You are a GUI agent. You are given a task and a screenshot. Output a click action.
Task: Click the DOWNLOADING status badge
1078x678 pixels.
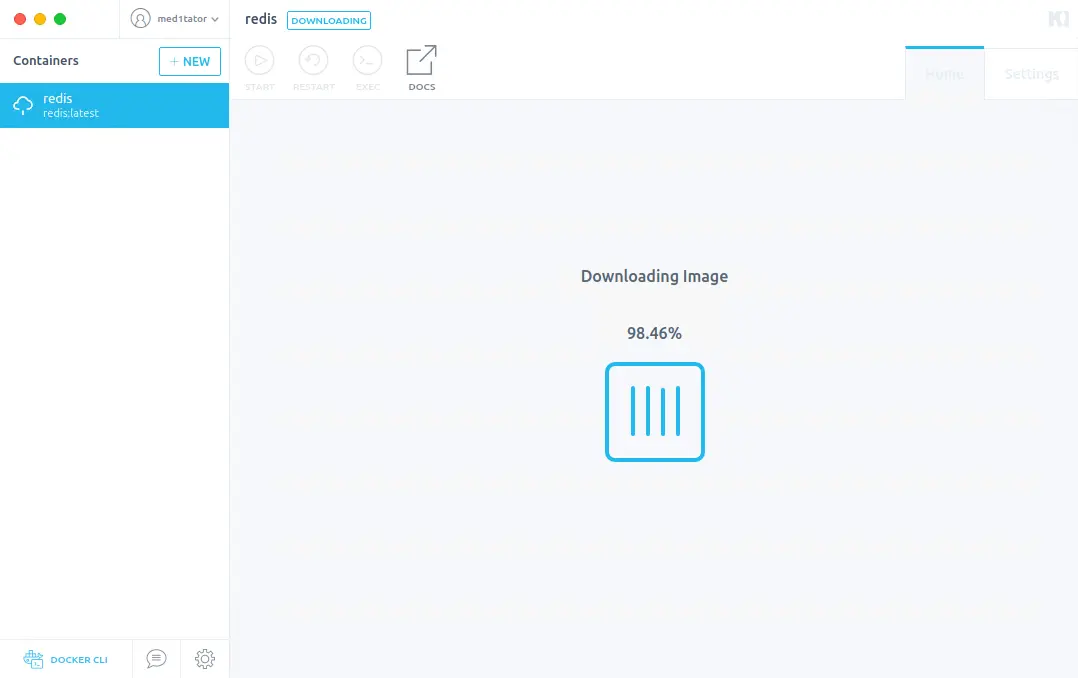(329, 21)
